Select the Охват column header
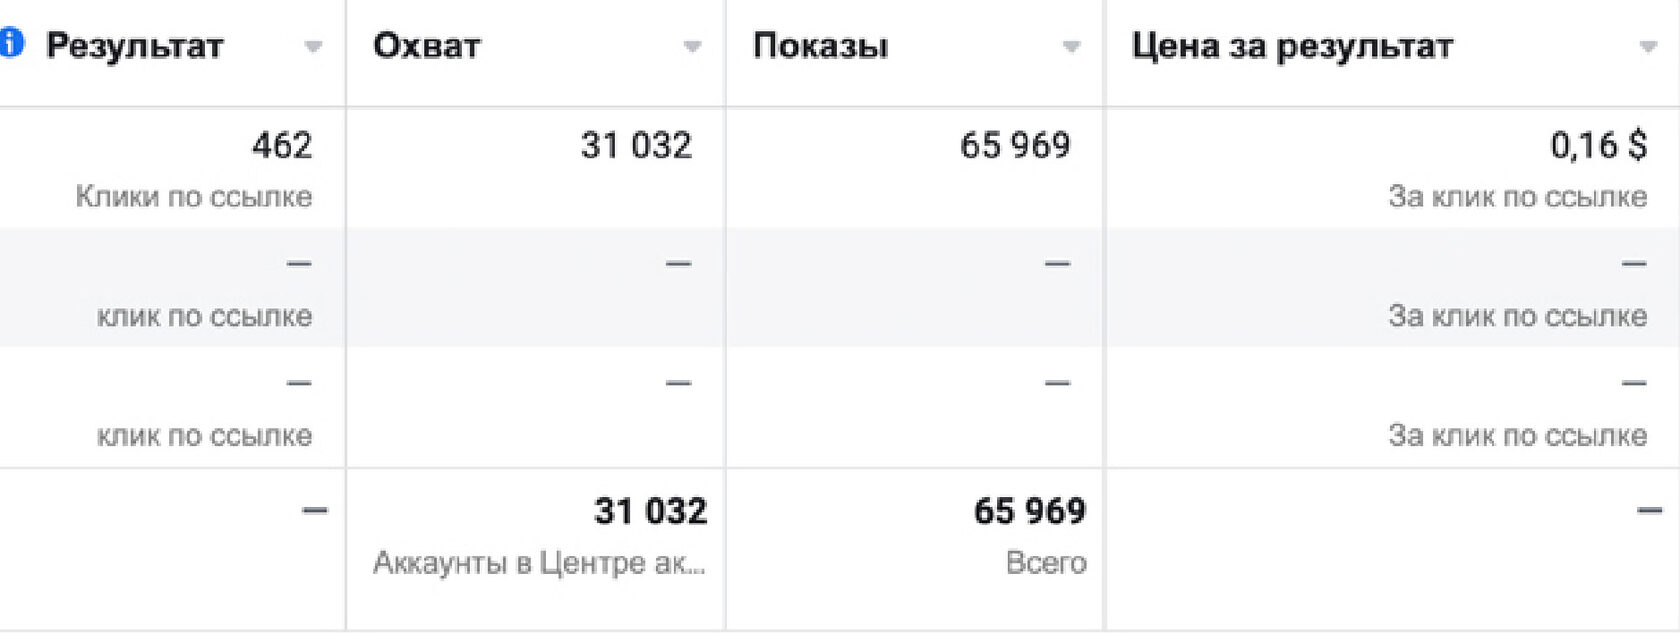1680x633 pixels. 427,46
